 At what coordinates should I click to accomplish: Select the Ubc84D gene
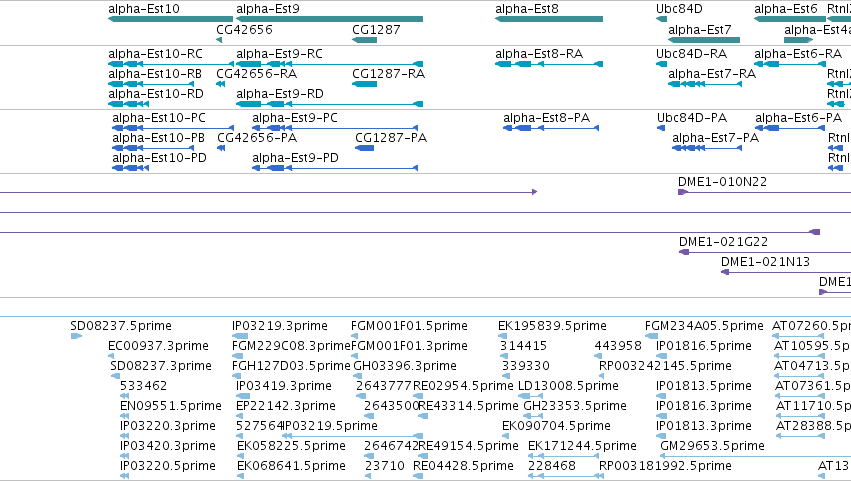[x=661, y=19]
